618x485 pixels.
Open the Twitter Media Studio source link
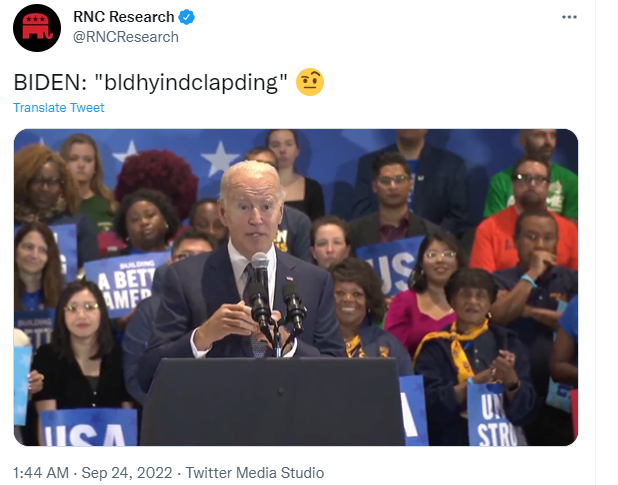(255, 473)
